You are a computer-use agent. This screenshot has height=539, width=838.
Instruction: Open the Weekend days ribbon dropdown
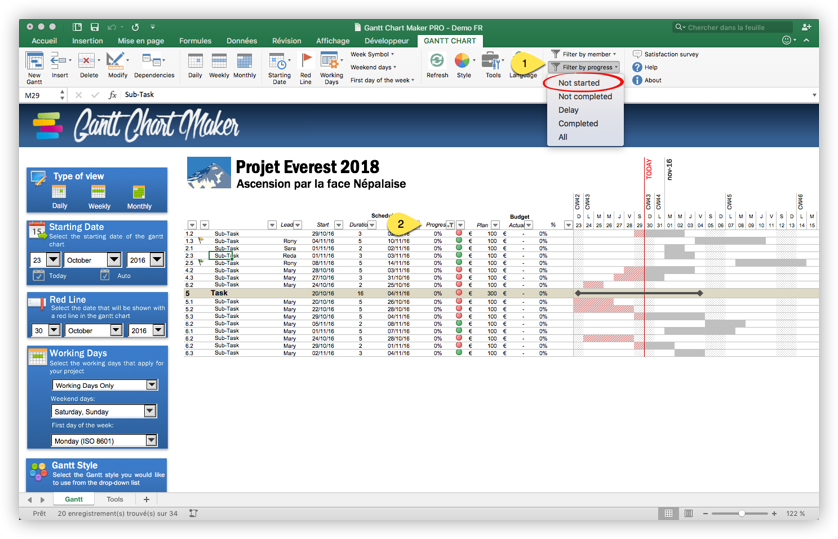pos(373,67)
